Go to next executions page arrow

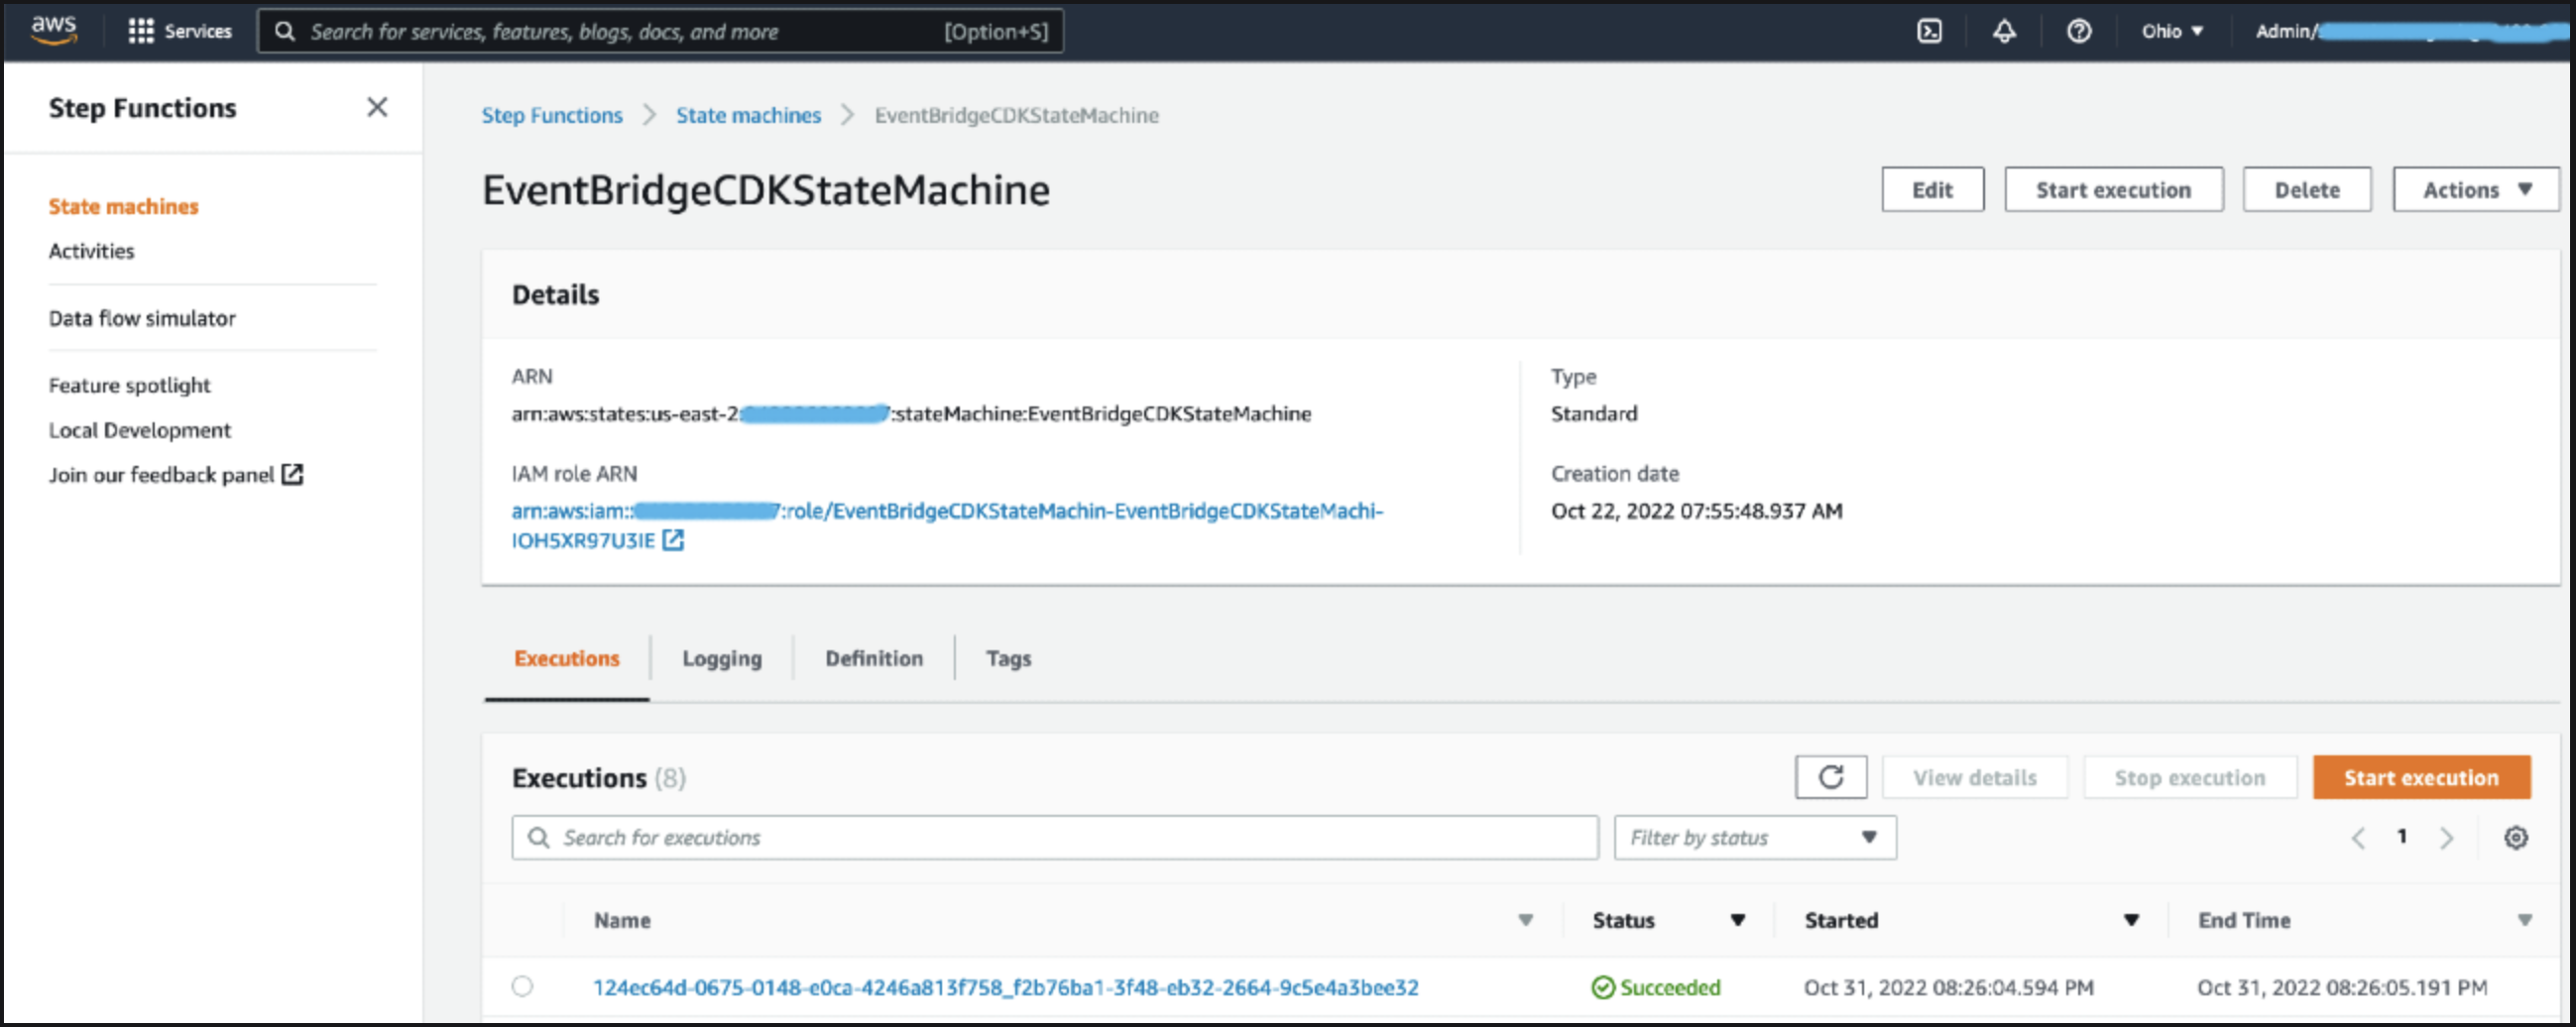click(x=2446, y=837)
